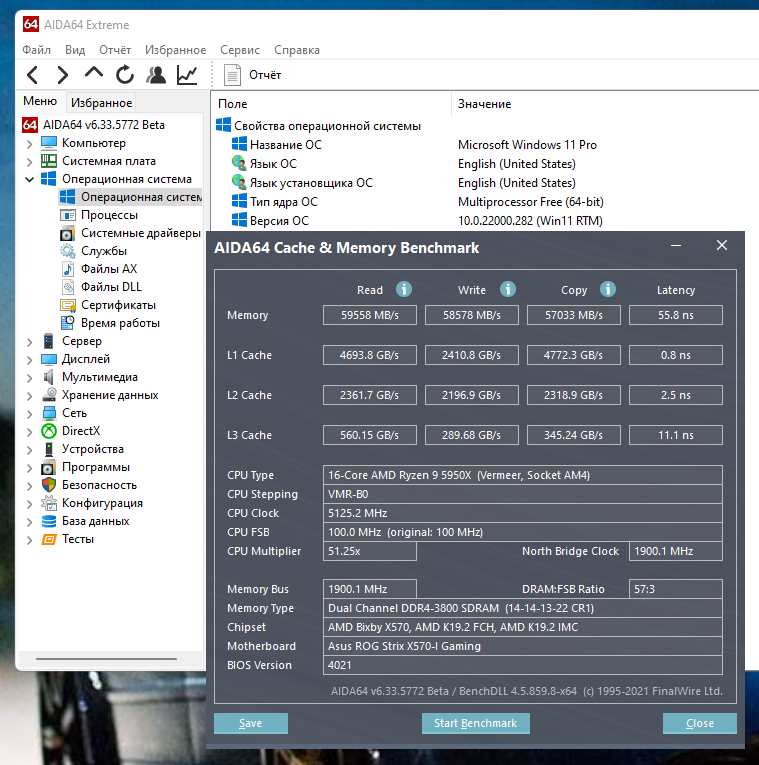This screenshot has width=759, height=765.
Task: Open the Файл menu
Action: (37, 50)
